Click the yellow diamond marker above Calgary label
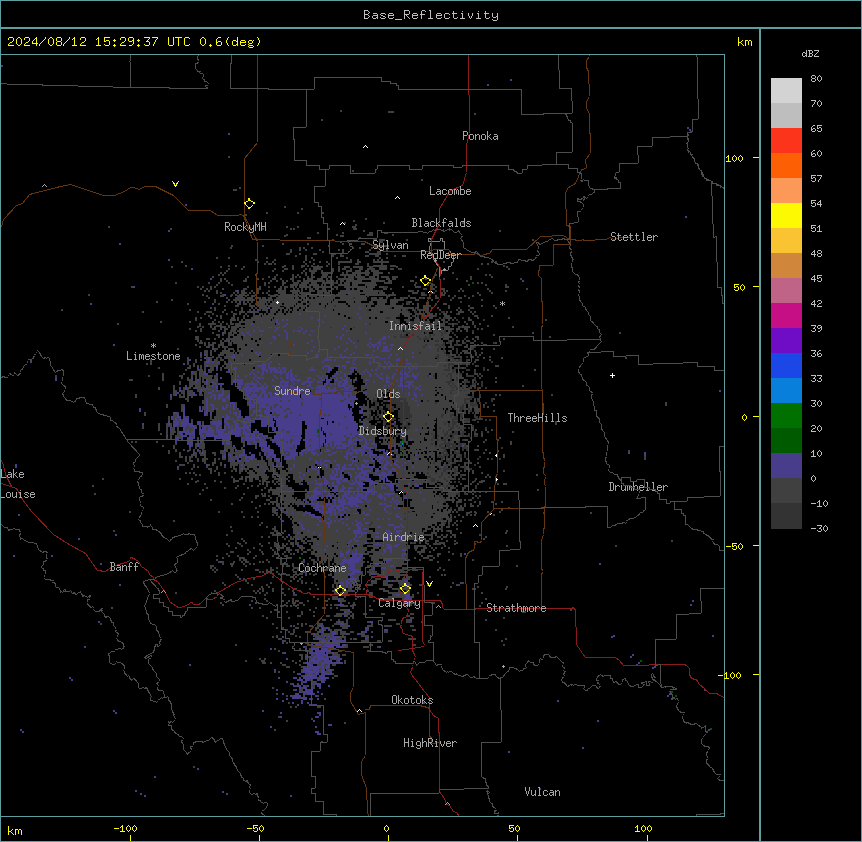This screenshot has height=842, width=862. (x=406, y=589)
